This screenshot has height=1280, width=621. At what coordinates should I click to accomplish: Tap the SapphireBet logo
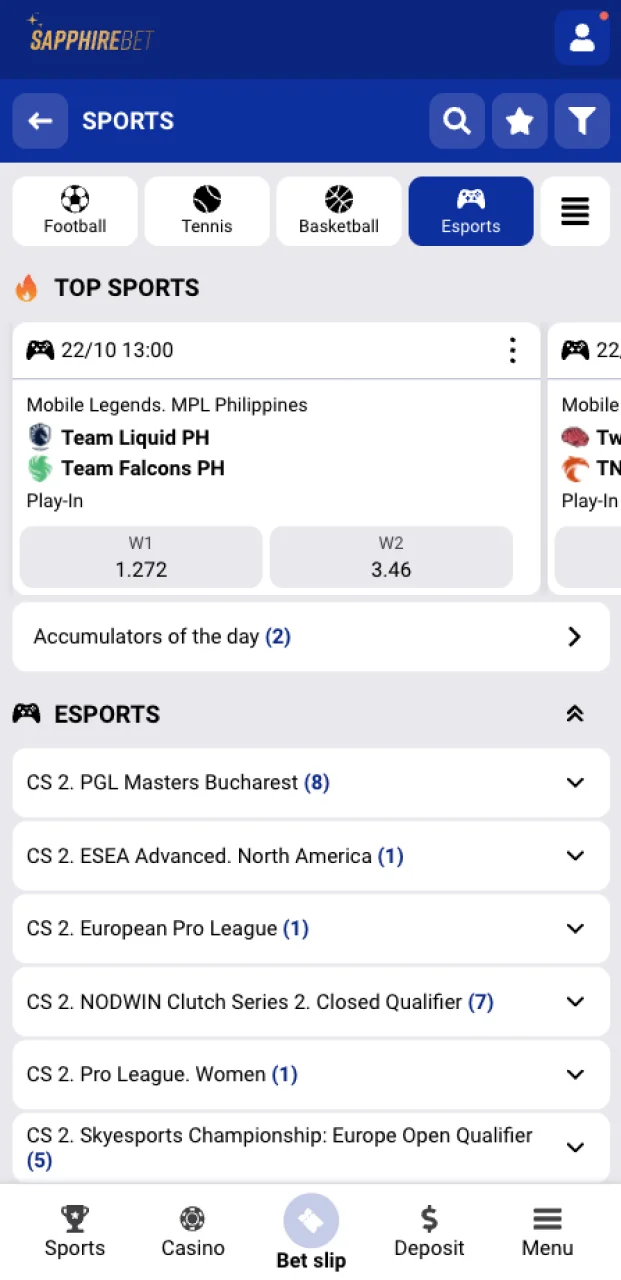click(x=91, y=37)
